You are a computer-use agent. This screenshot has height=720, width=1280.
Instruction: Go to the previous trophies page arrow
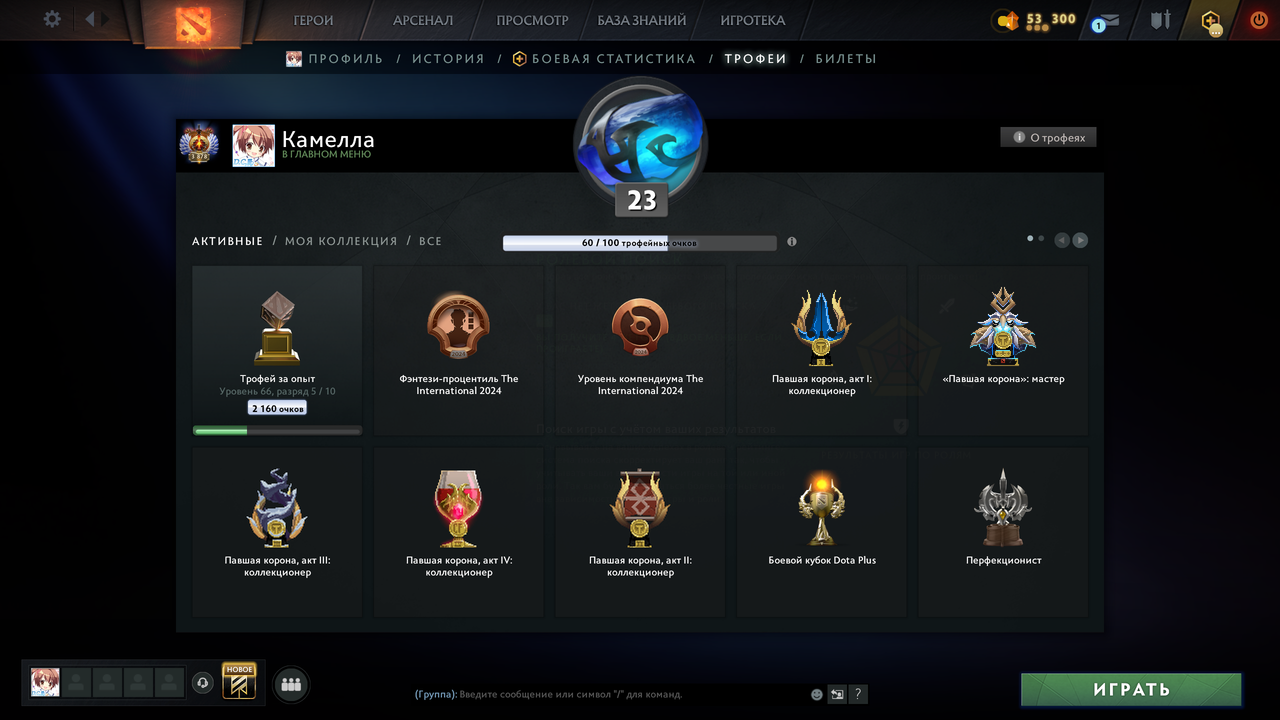point(1062,240)
